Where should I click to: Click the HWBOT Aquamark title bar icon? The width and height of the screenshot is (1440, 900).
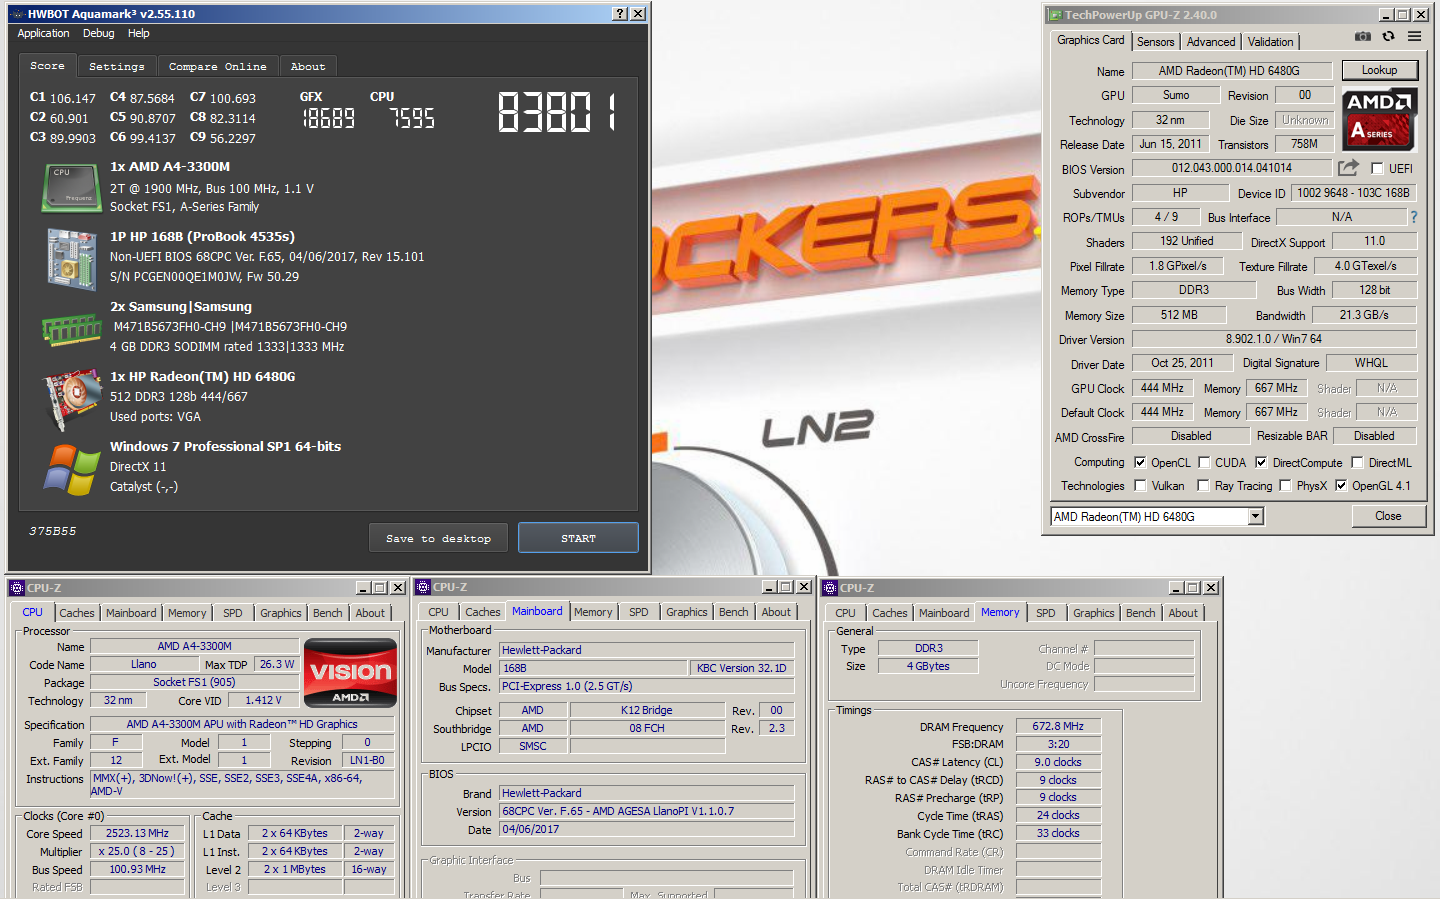17,14
